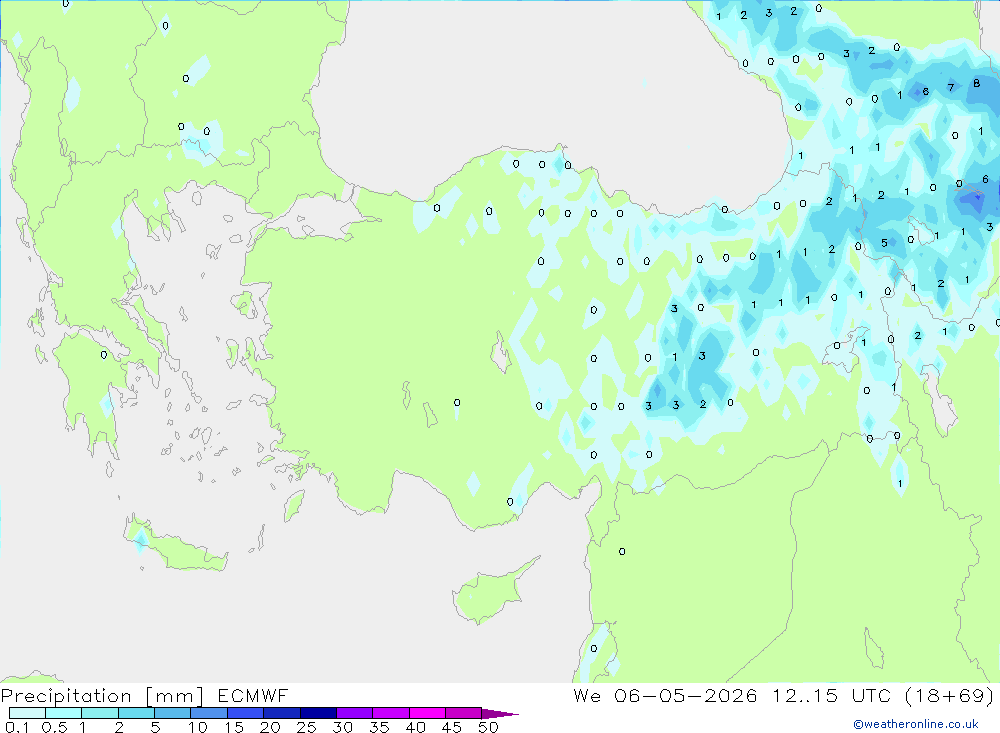Select the "50" legend scale label
The image size is (1000, 733).
[489, 727]
